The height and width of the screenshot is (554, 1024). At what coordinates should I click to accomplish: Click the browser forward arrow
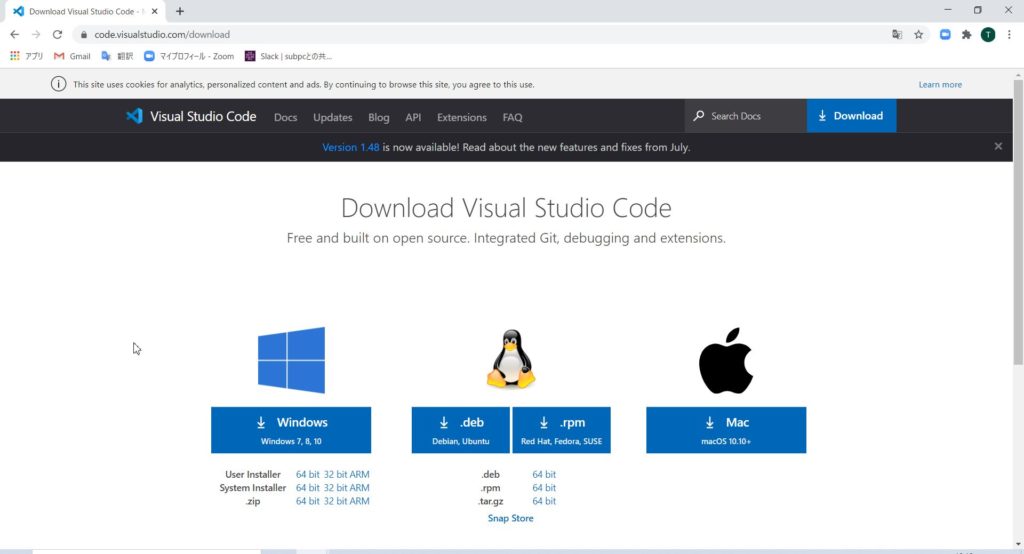pos(36,35)
